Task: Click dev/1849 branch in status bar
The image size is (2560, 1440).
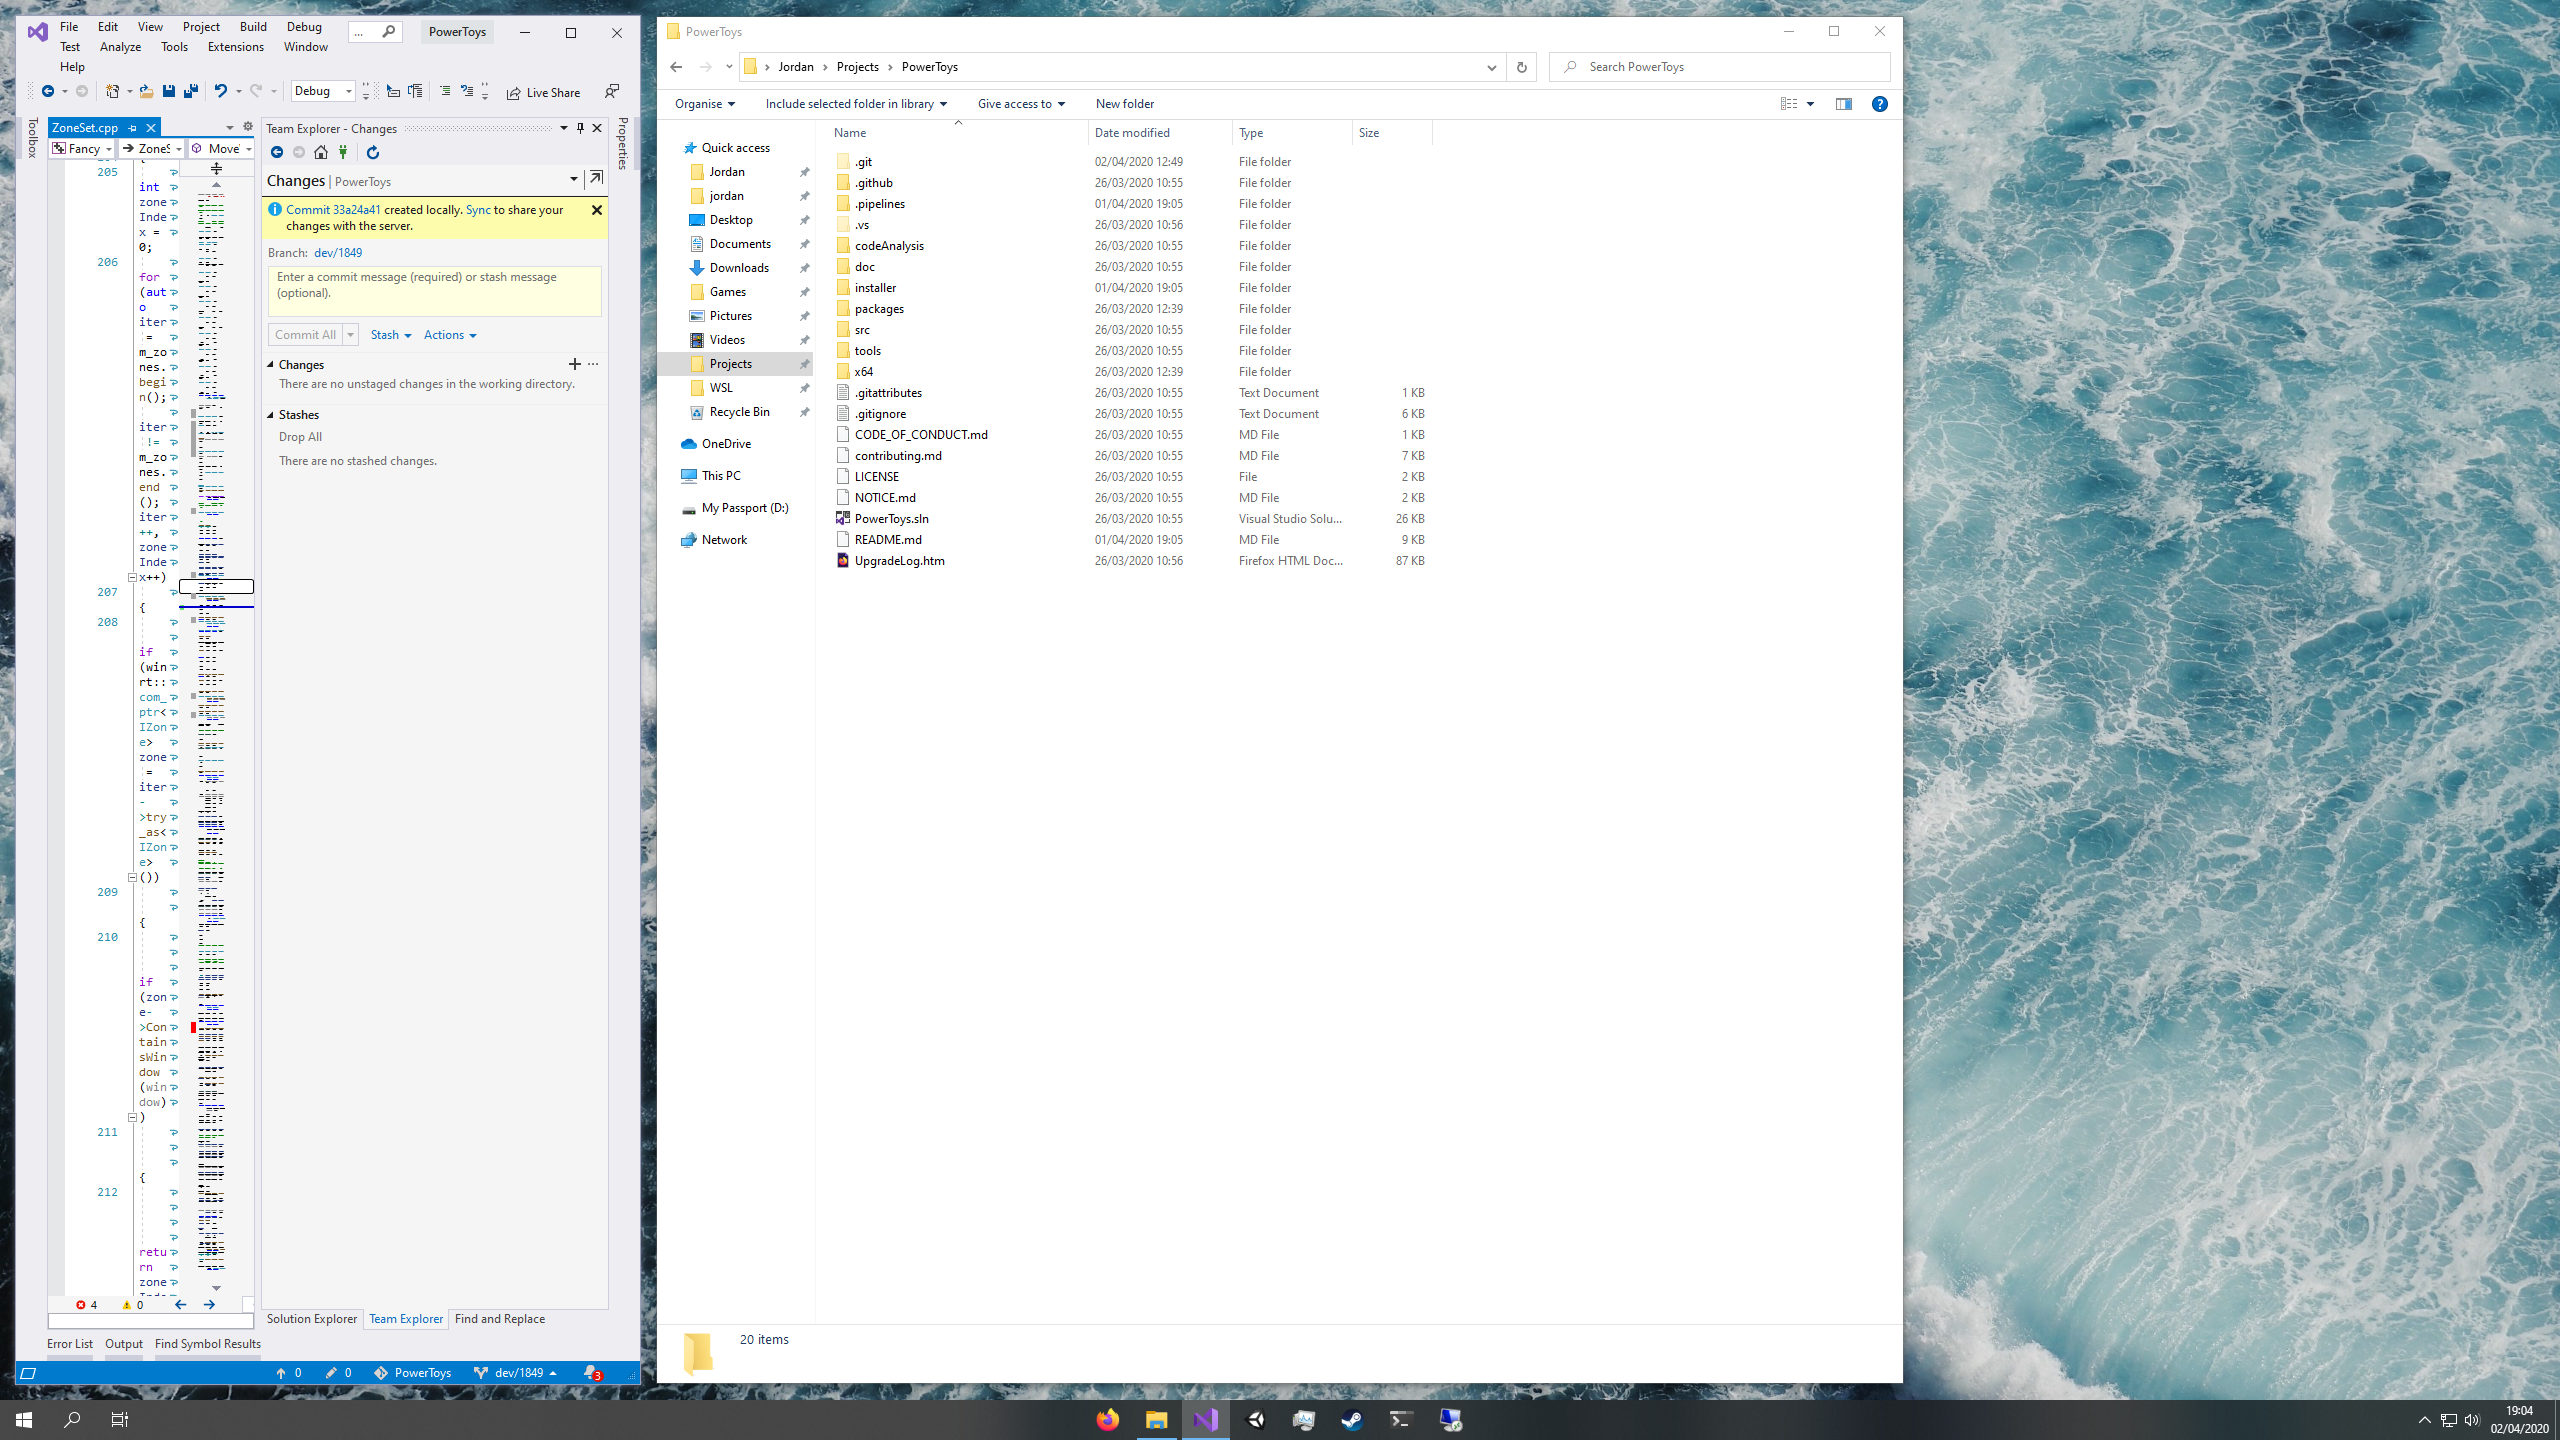Action: click(x=515, y=1373)
